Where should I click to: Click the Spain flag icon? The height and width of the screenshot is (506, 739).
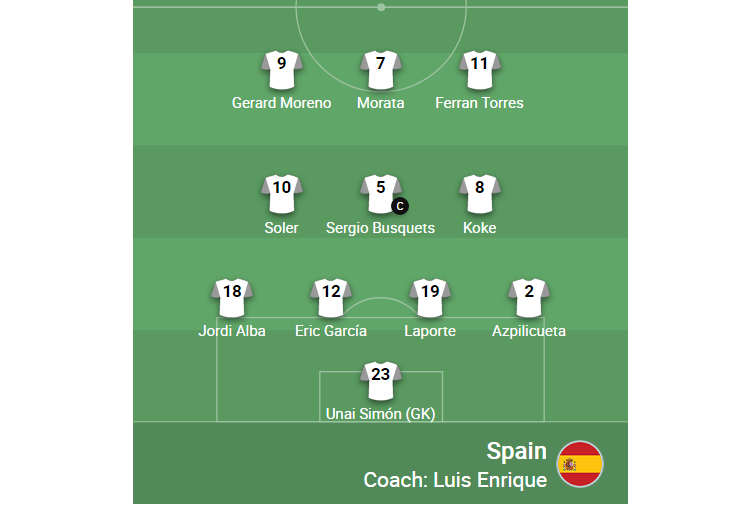coord(579,465)
